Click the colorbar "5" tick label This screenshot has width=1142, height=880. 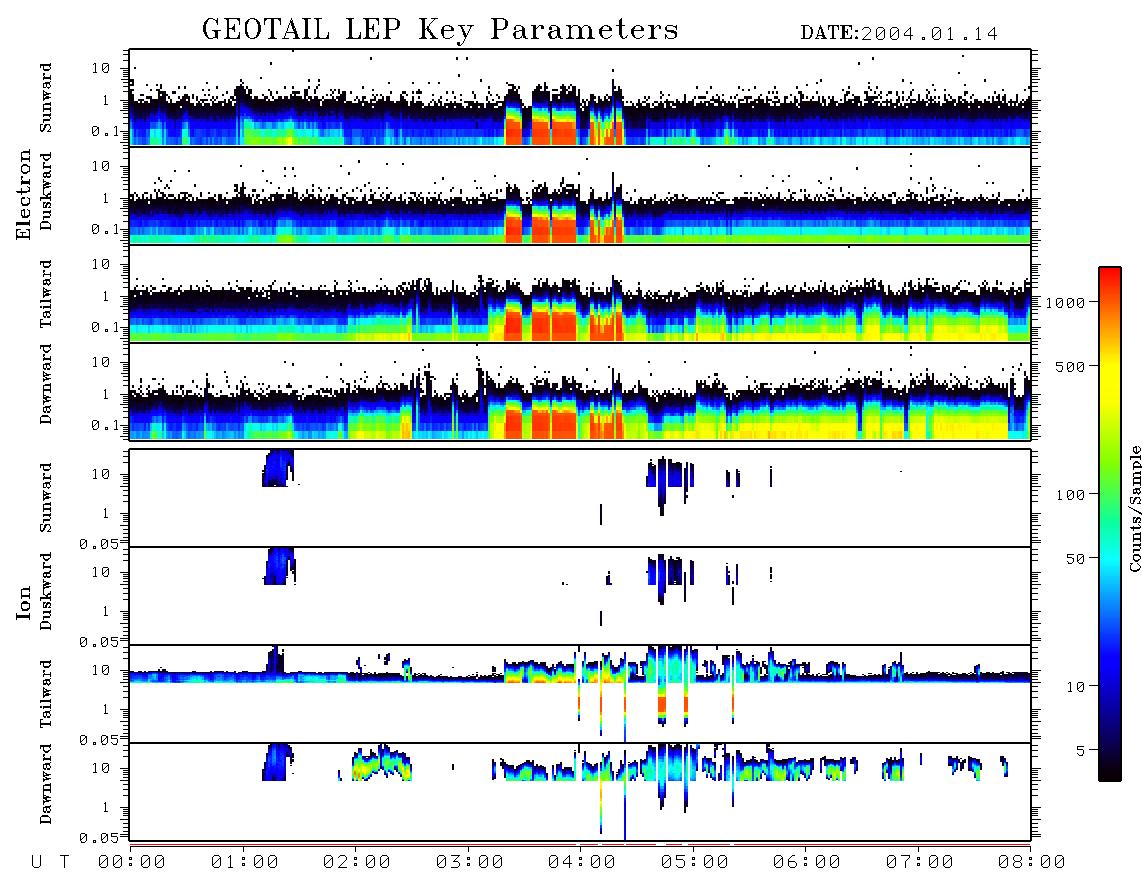point(1080,751)
